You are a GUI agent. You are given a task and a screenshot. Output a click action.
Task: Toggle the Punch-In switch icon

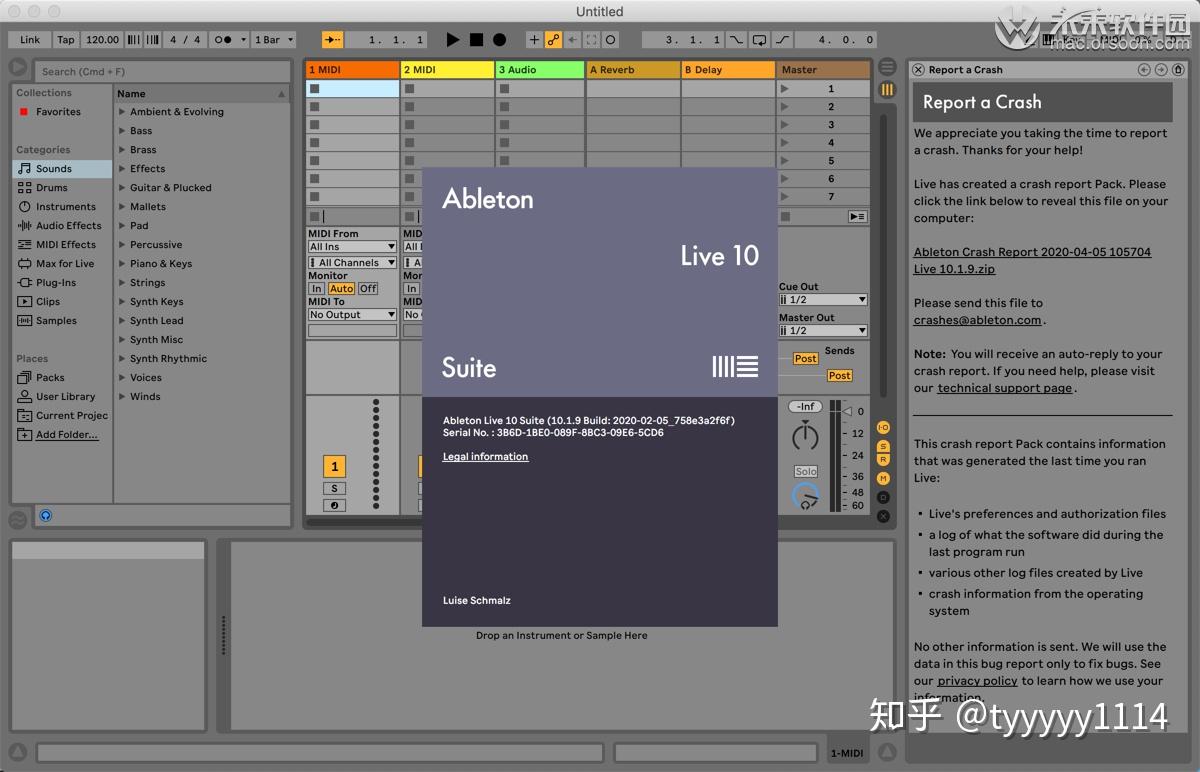tap(736, 40)
